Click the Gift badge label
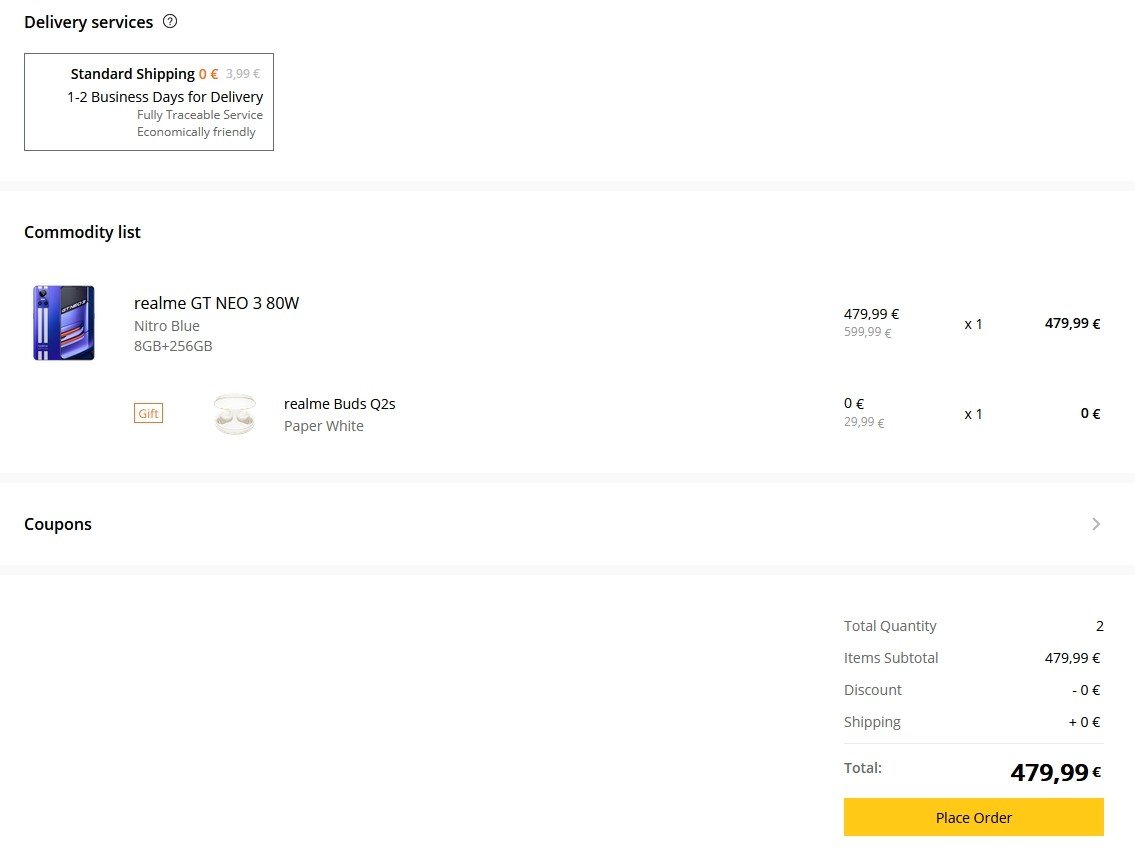Image resolution: width=1135 pixels, height=849 pixels. point(148,414)
